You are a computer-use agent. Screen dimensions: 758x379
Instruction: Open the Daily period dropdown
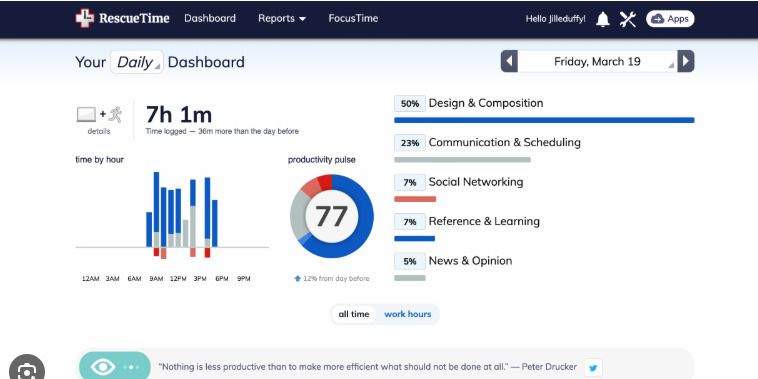tap(137, 62)
